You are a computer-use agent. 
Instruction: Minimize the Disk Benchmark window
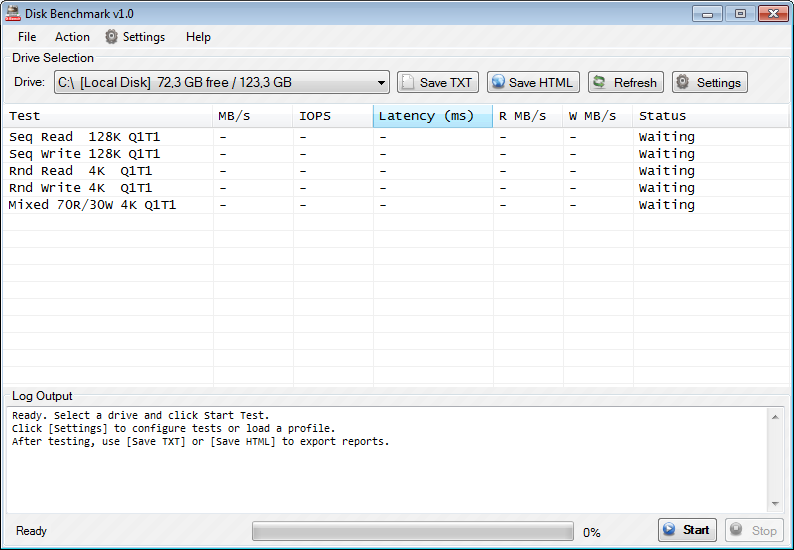[707, 14]
